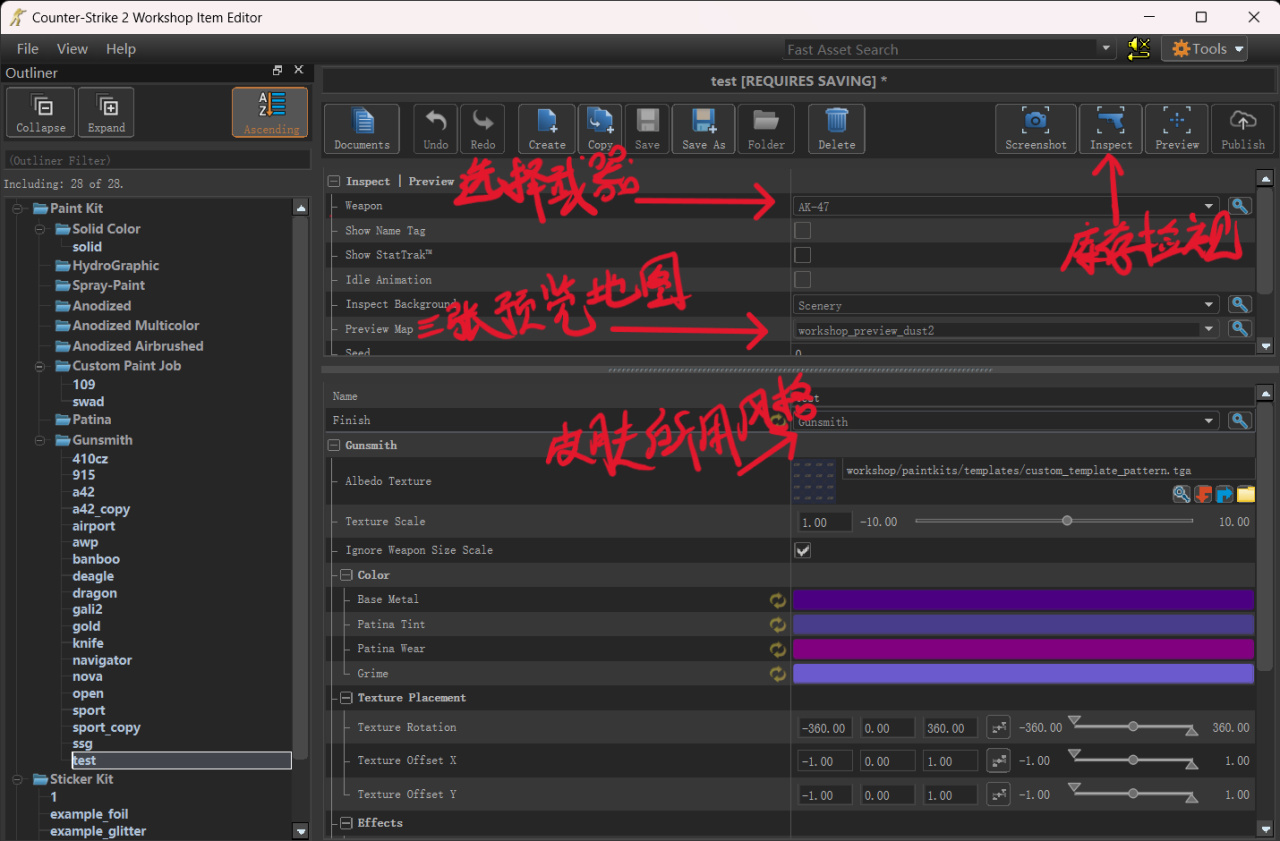Open the Inspect Background Scenery dropdown
The height and width of the screenshot is (841, 1280).
click(1006, 305)
